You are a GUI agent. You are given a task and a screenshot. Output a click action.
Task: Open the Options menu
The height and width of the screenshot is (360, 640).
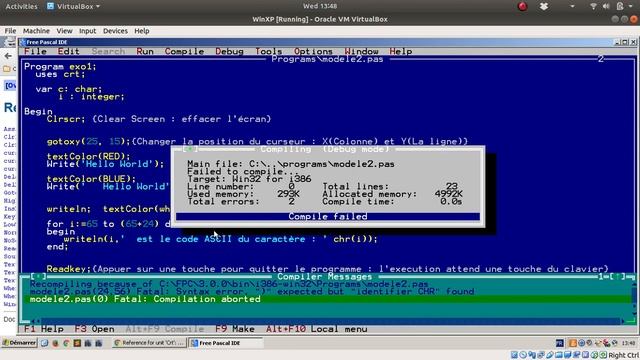(x=313, y=51)
